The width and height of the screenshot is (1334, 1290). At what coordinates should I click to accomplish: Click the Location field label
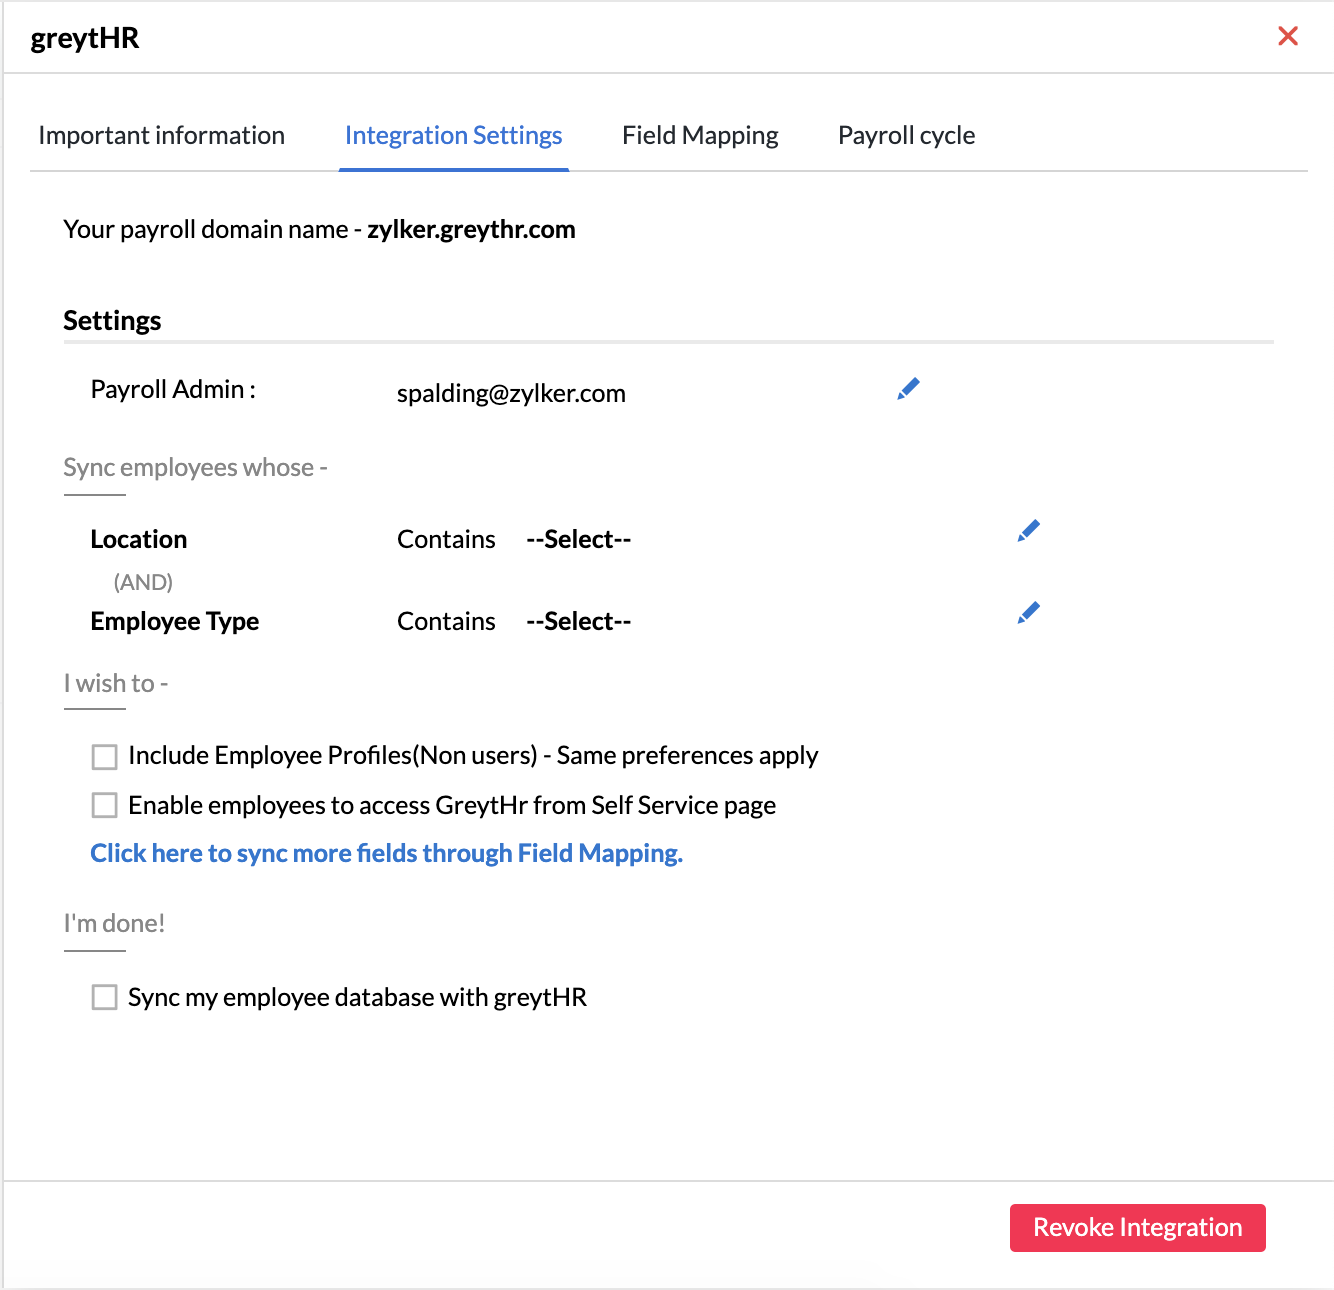pyautogui.click(x=139, y=540)
